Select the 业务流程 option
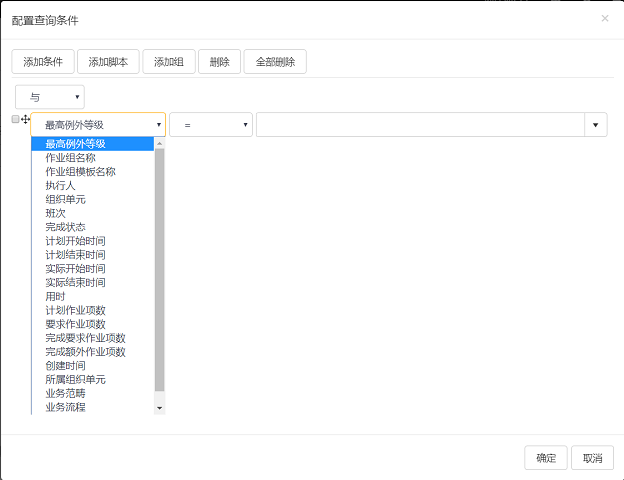The image size is (624, 480). 65,407
